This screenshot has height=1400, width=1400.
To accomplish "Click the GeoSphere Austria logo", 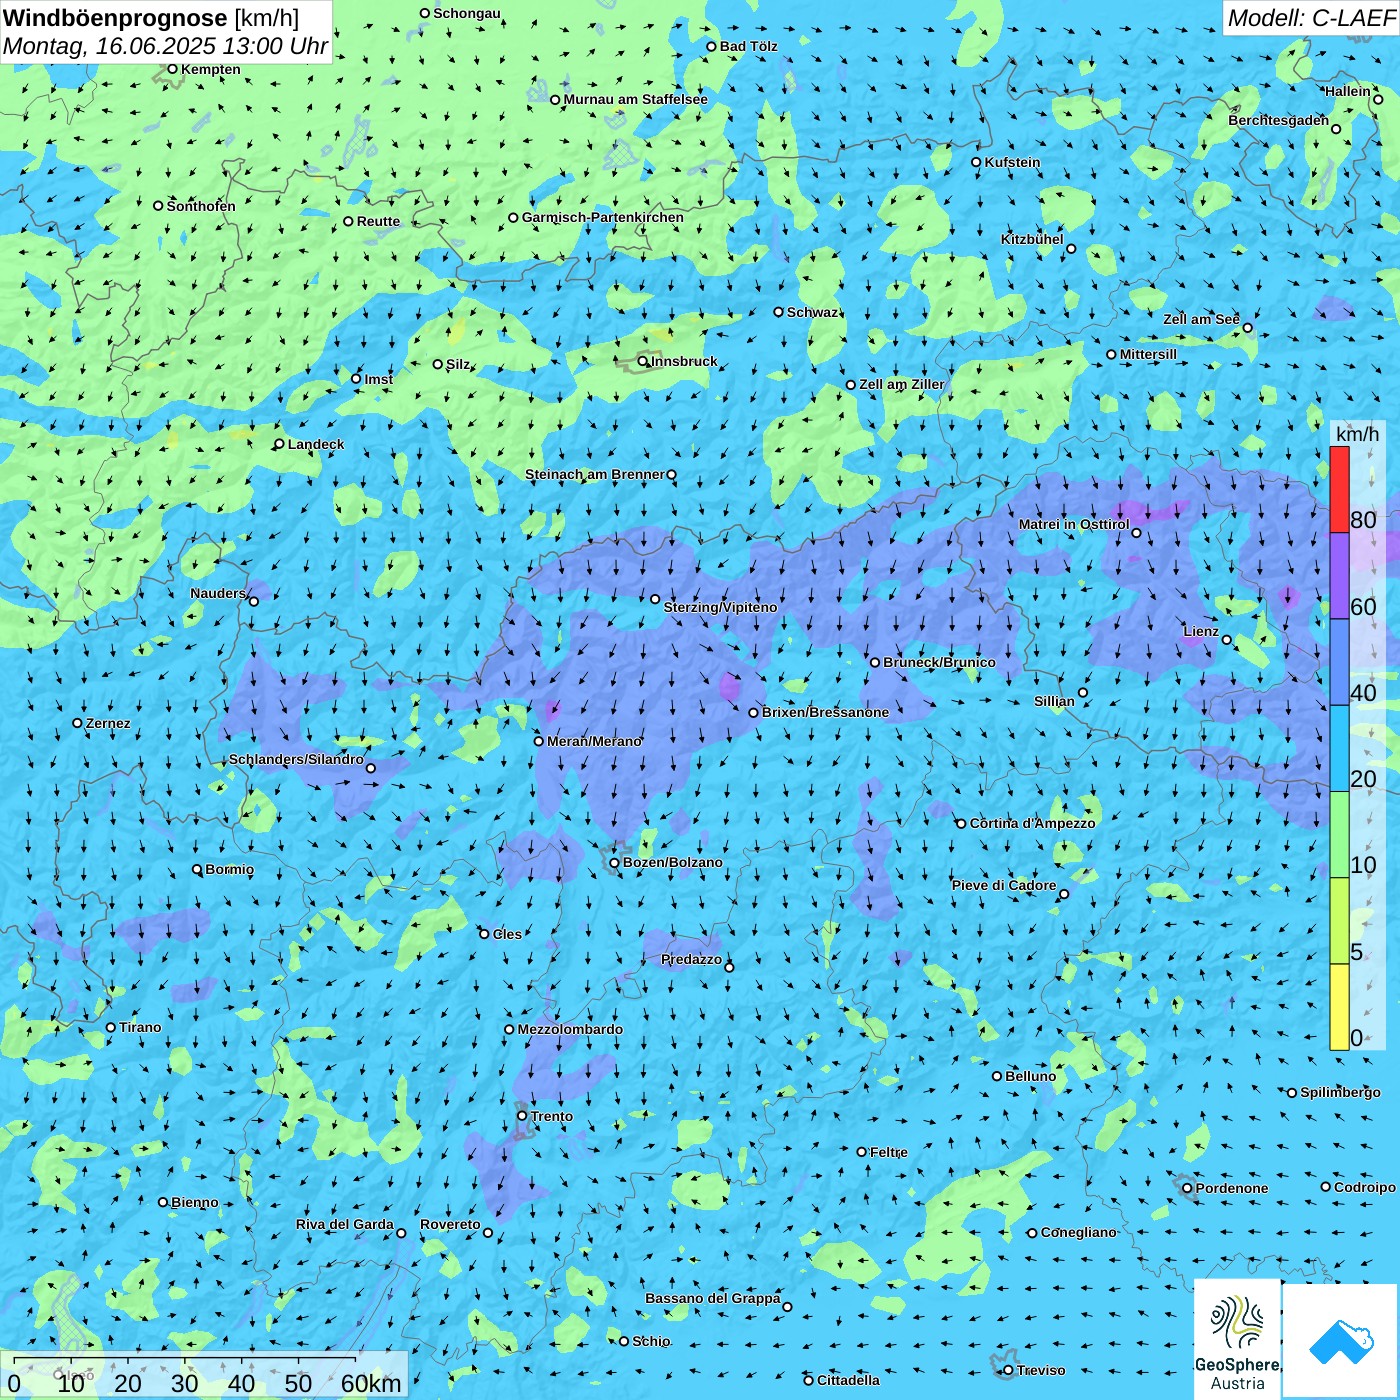I will (x=1237, y=1338).
